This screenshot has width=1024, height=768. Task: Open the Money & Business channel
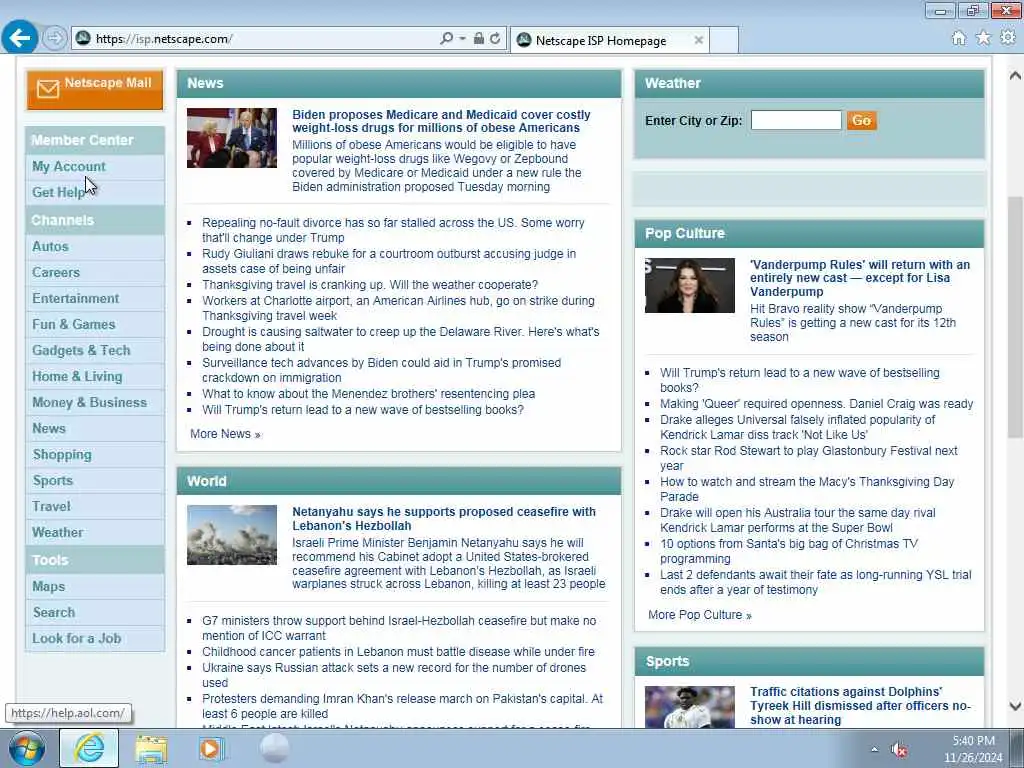click(x=89, y=403)
